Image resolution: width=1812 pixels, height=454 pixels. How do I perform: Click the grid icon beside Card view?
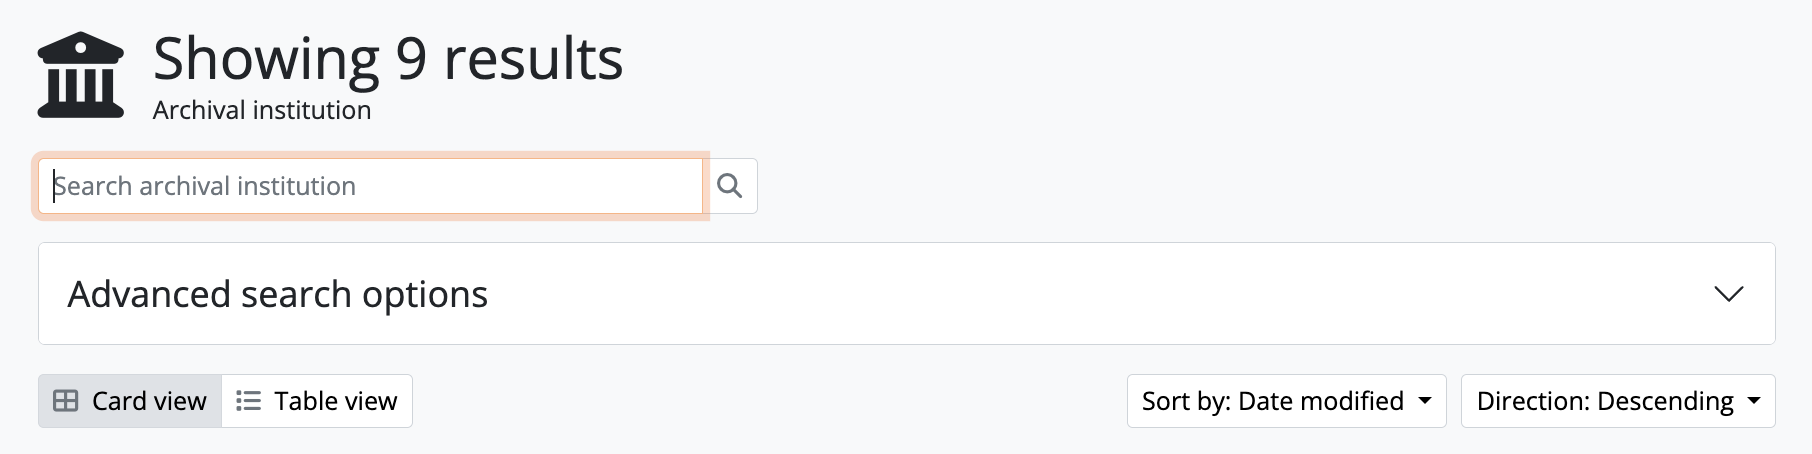click(65, 401)
